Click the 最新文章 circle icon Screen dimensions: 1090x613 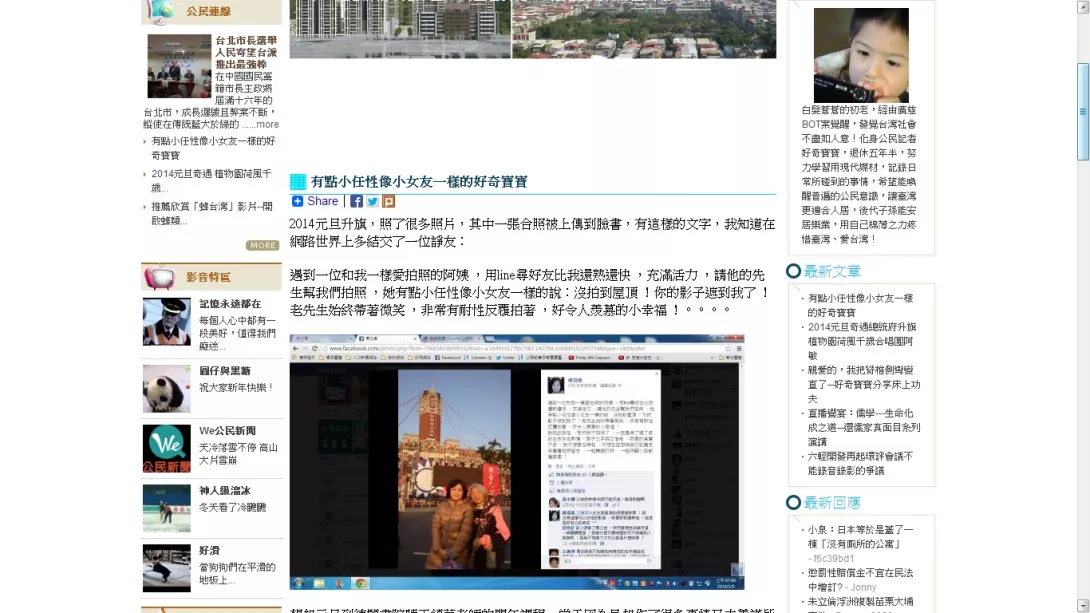(x=793, y=271)
